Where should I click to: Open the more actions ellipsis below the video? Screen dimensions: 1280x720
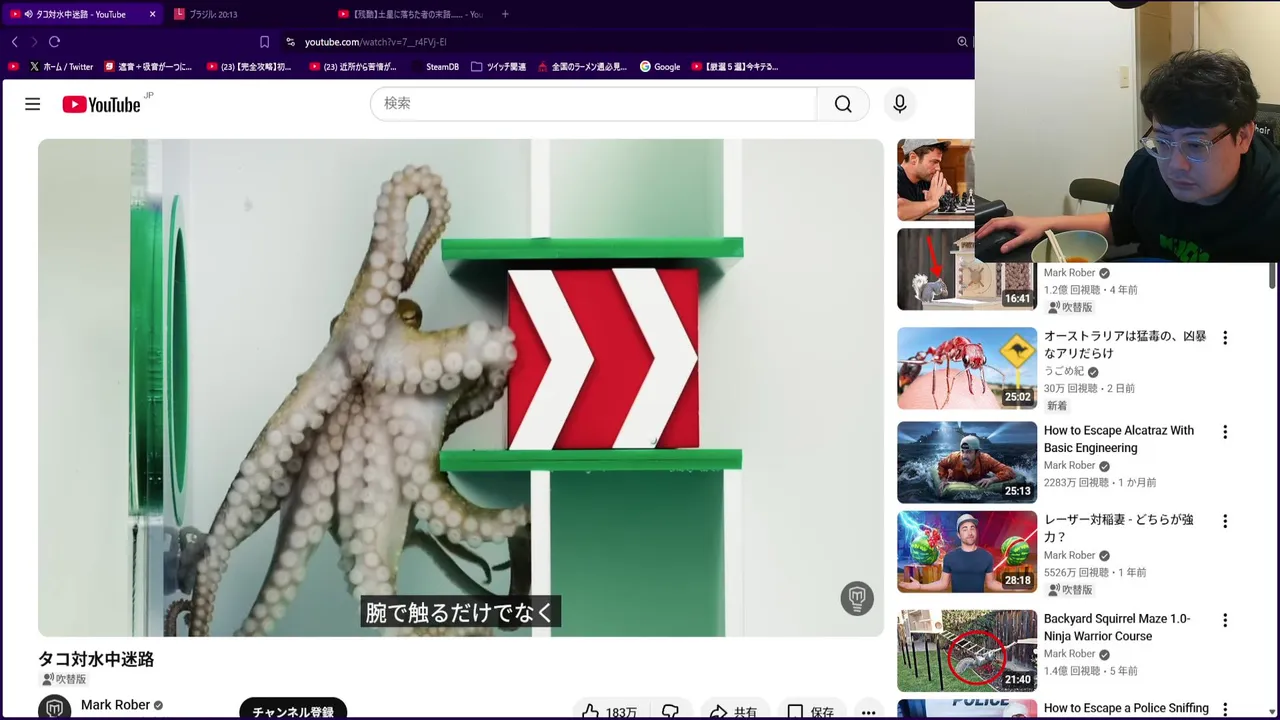tap(868, 711)
